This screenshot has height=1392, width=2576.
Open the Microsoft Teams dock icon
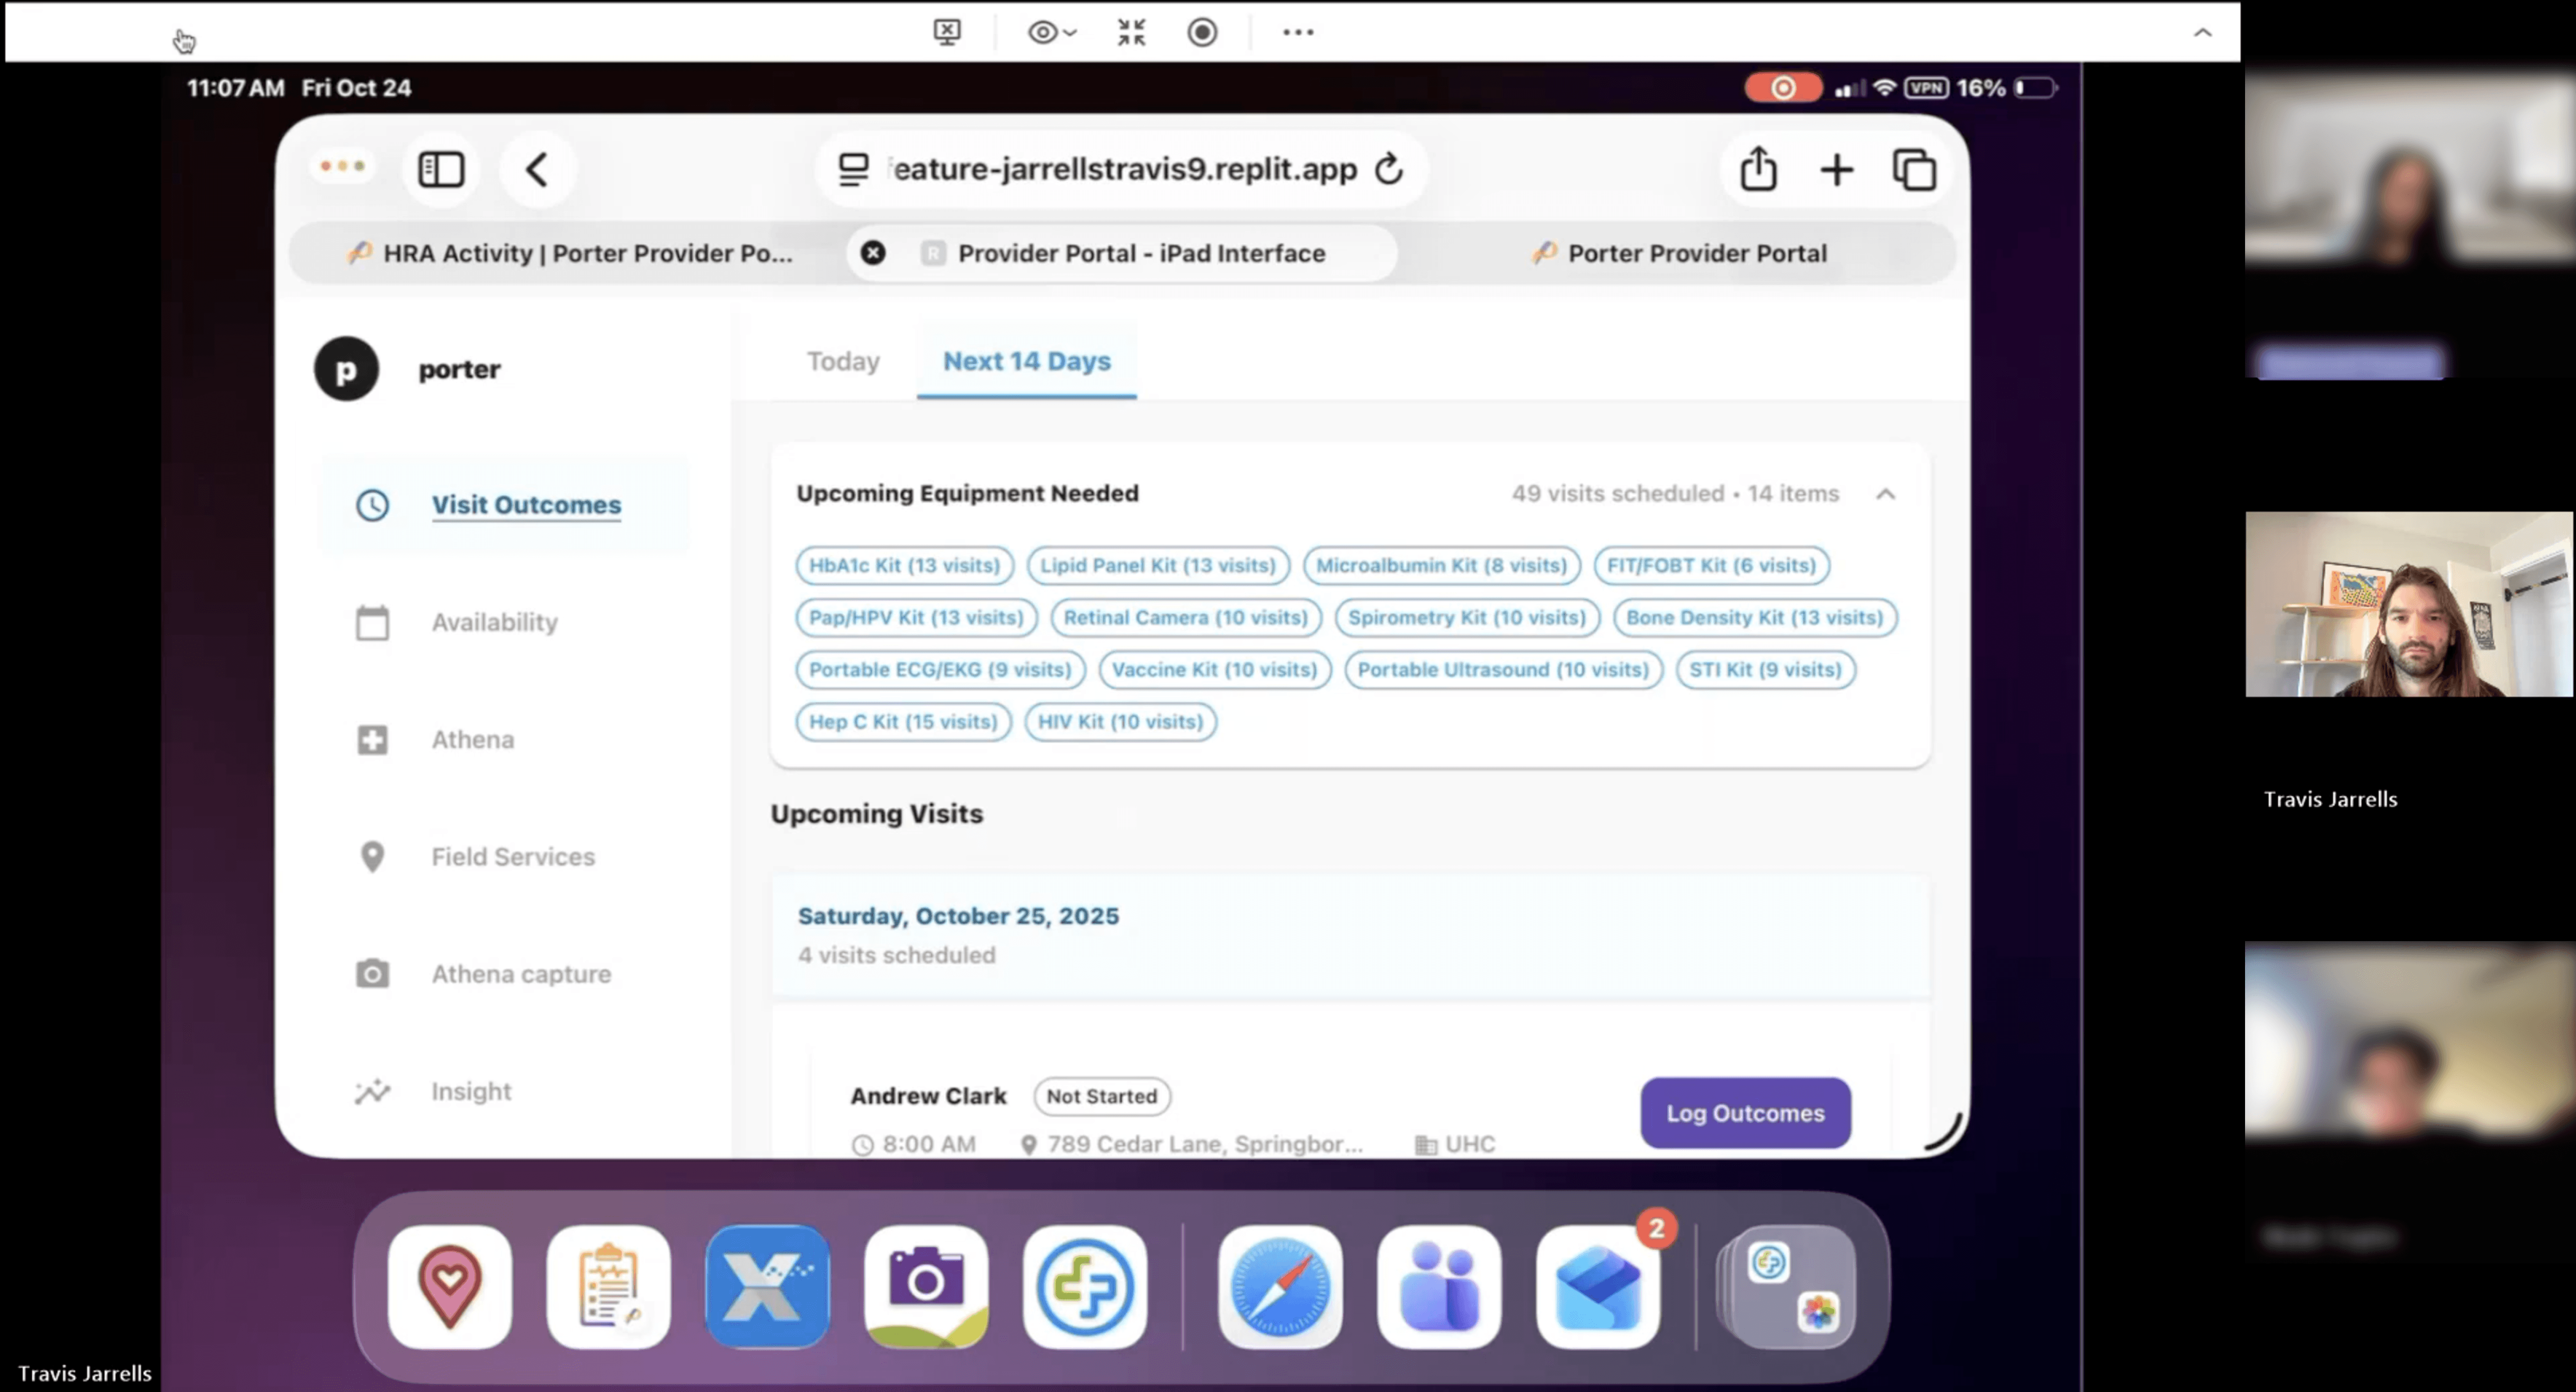(1439, 1286)
